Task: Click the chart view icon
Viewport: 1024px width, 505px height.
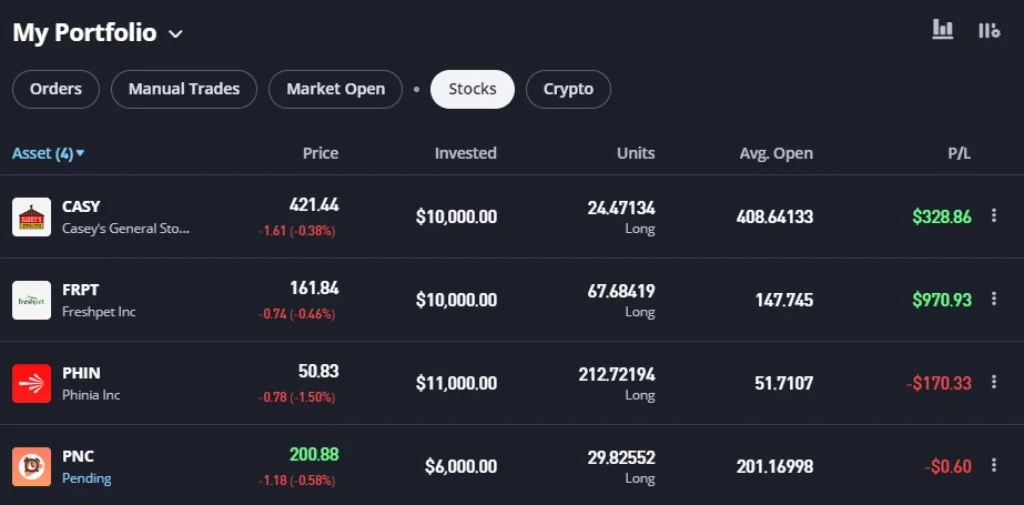Action: coord(942,30)
